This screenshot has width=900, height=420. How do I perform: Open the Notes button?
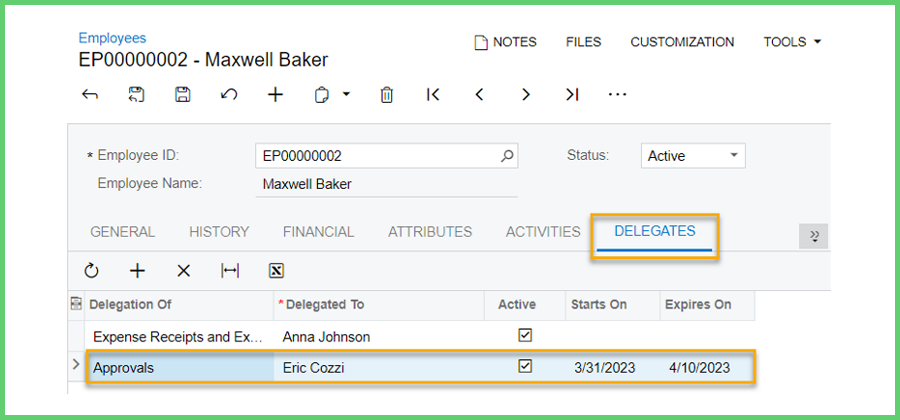pos(505,42)
